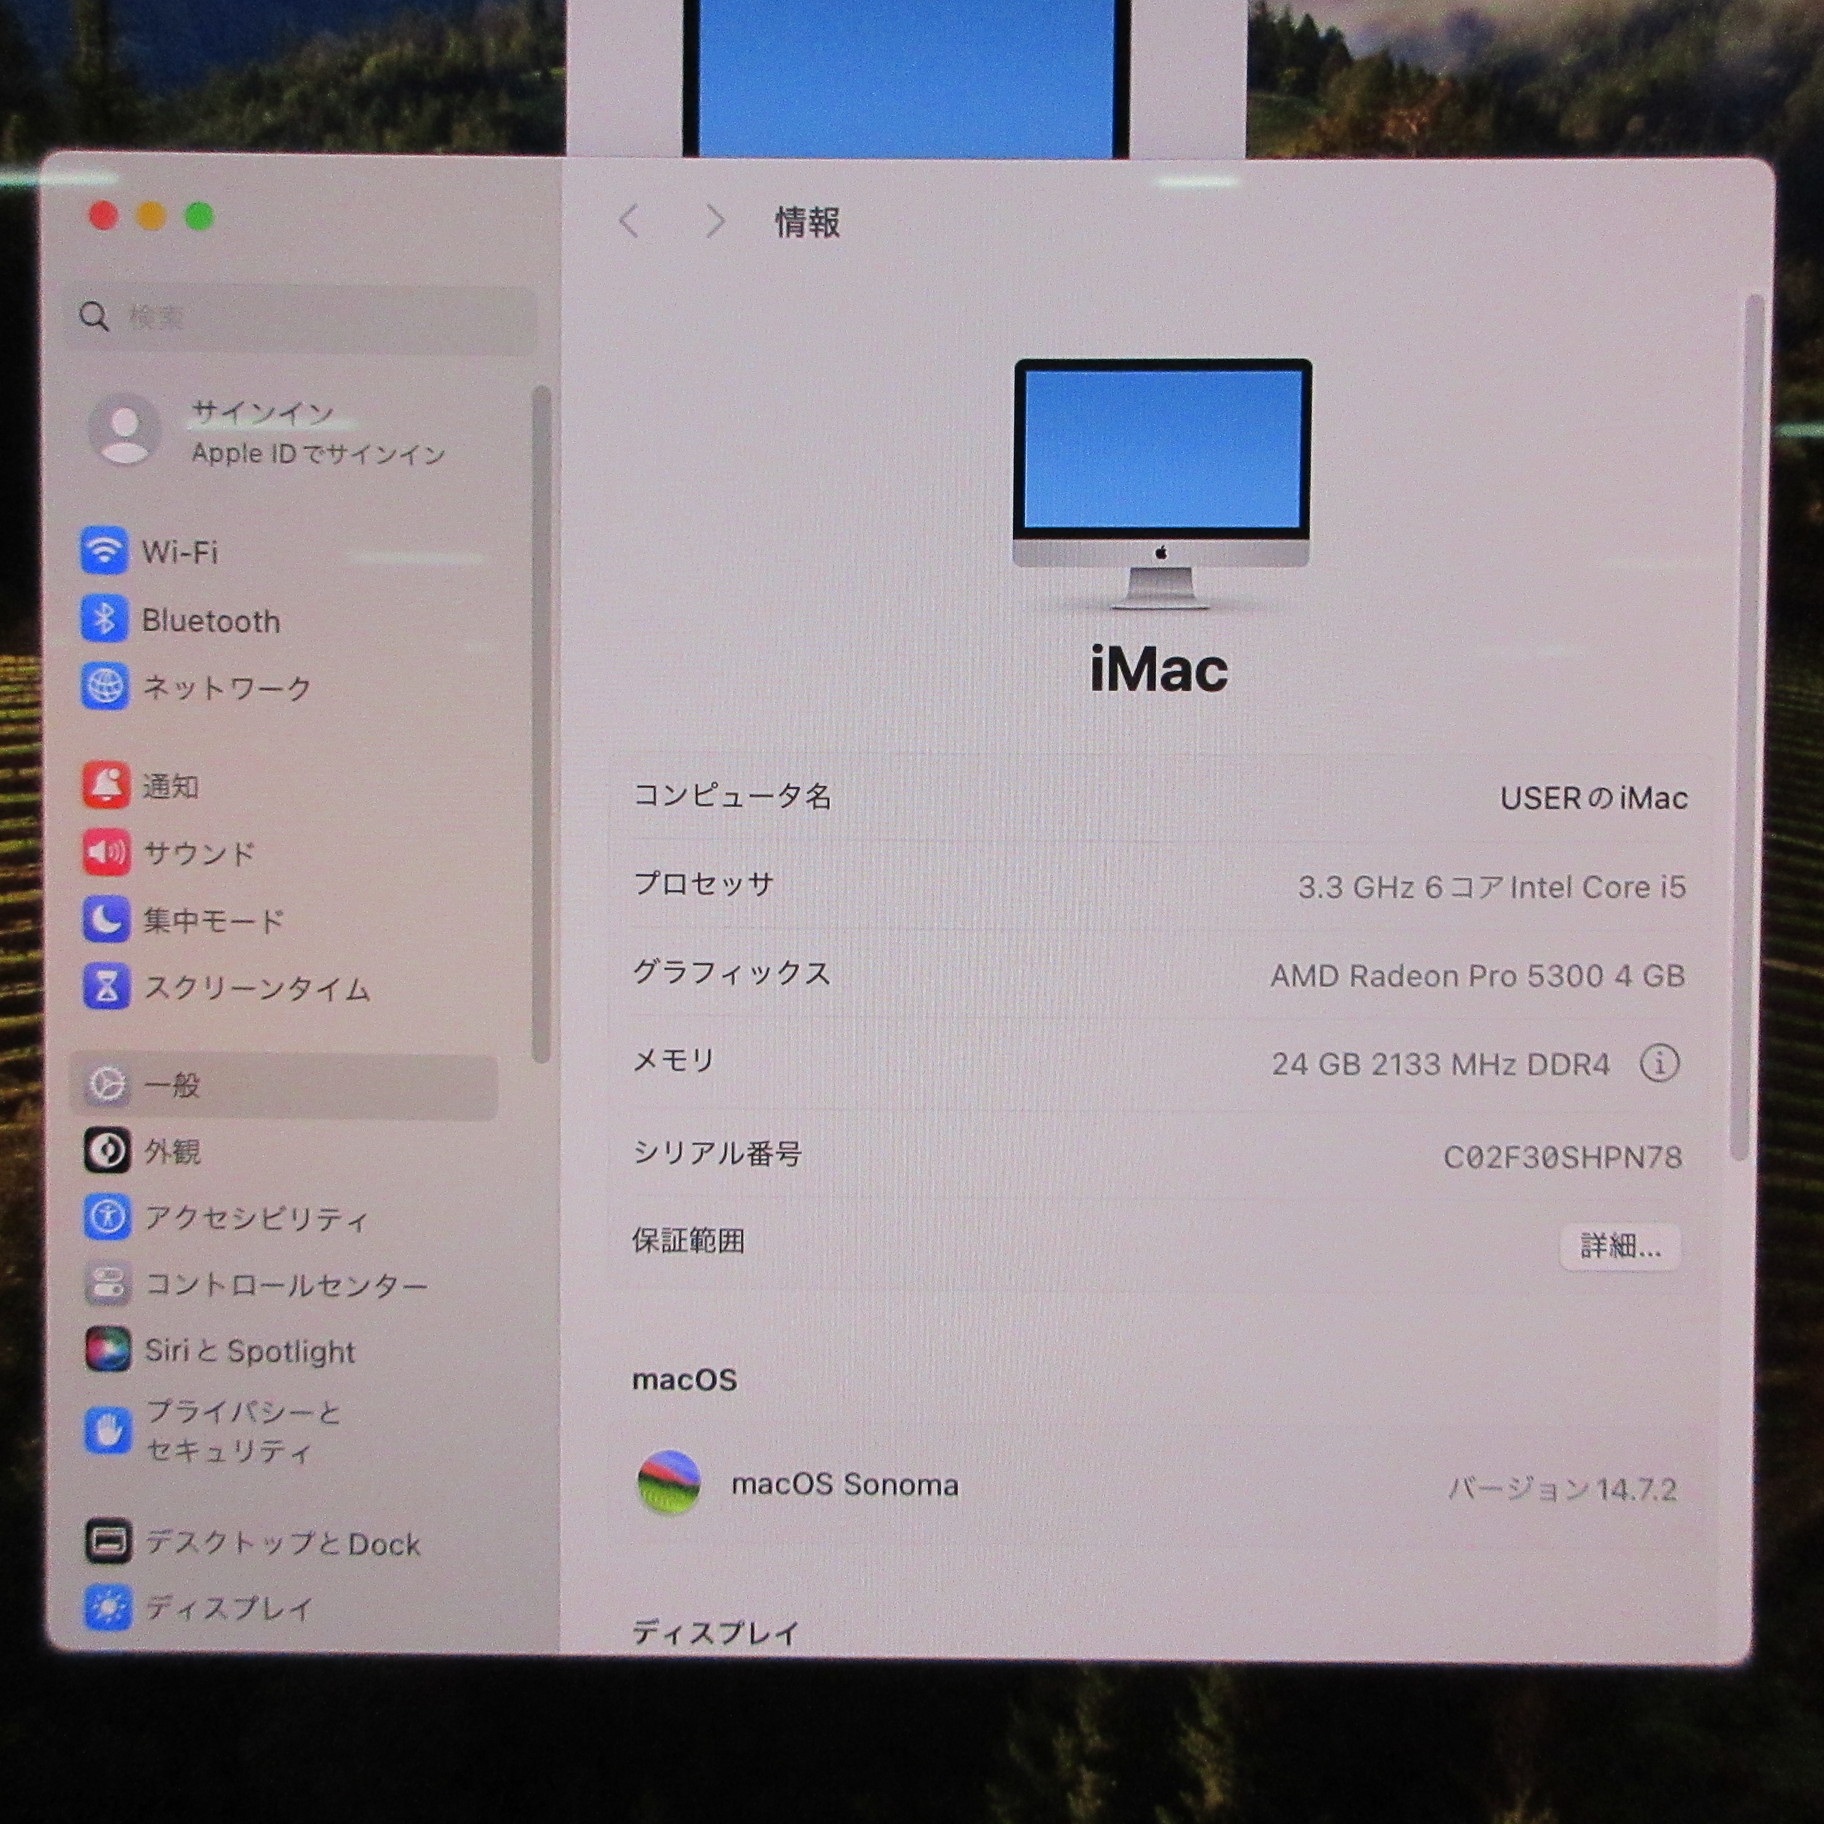Go back with the left chevron
The height and width of the screenshot is (1824, 1824).
click(x=629, y=220)
